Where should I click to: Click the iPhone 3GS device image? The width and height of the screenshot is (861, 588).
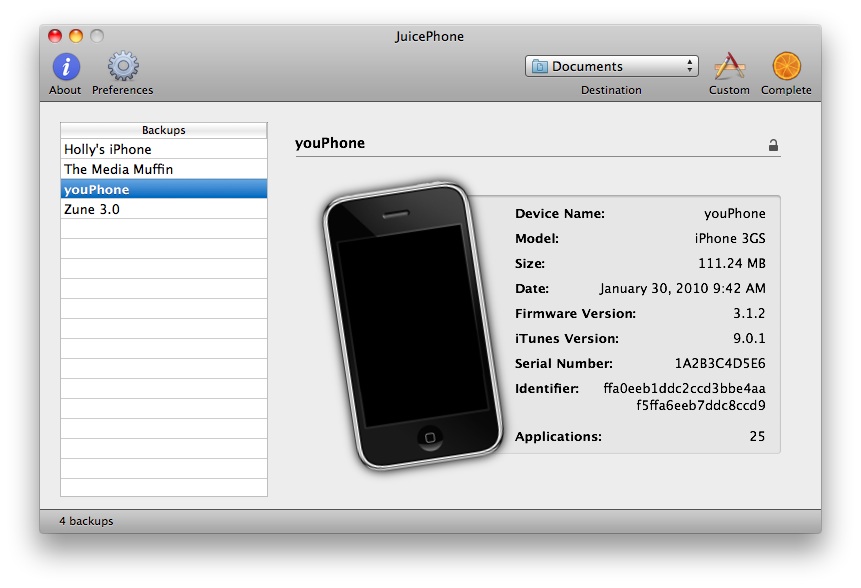coord(413,326)
